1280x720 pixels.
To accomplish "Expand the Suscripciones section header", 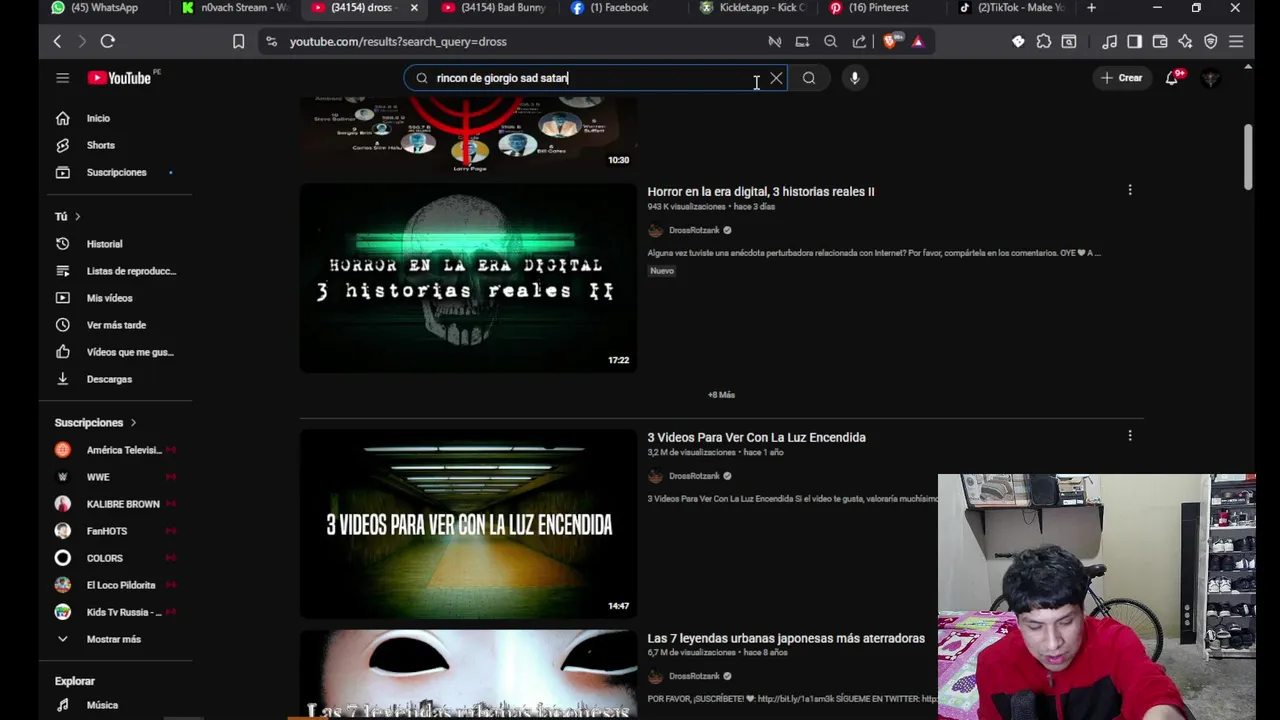I will click(x=95, y=423).
